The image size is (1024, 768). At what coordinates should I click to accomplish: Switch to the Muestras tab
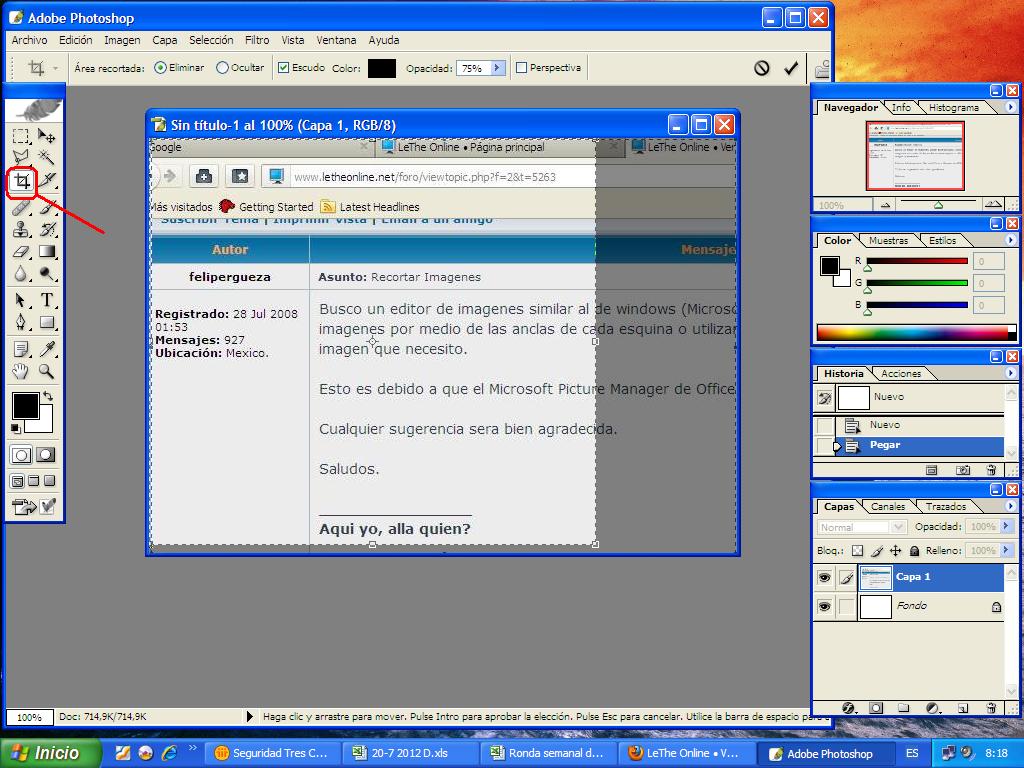[x=888, y=240]
